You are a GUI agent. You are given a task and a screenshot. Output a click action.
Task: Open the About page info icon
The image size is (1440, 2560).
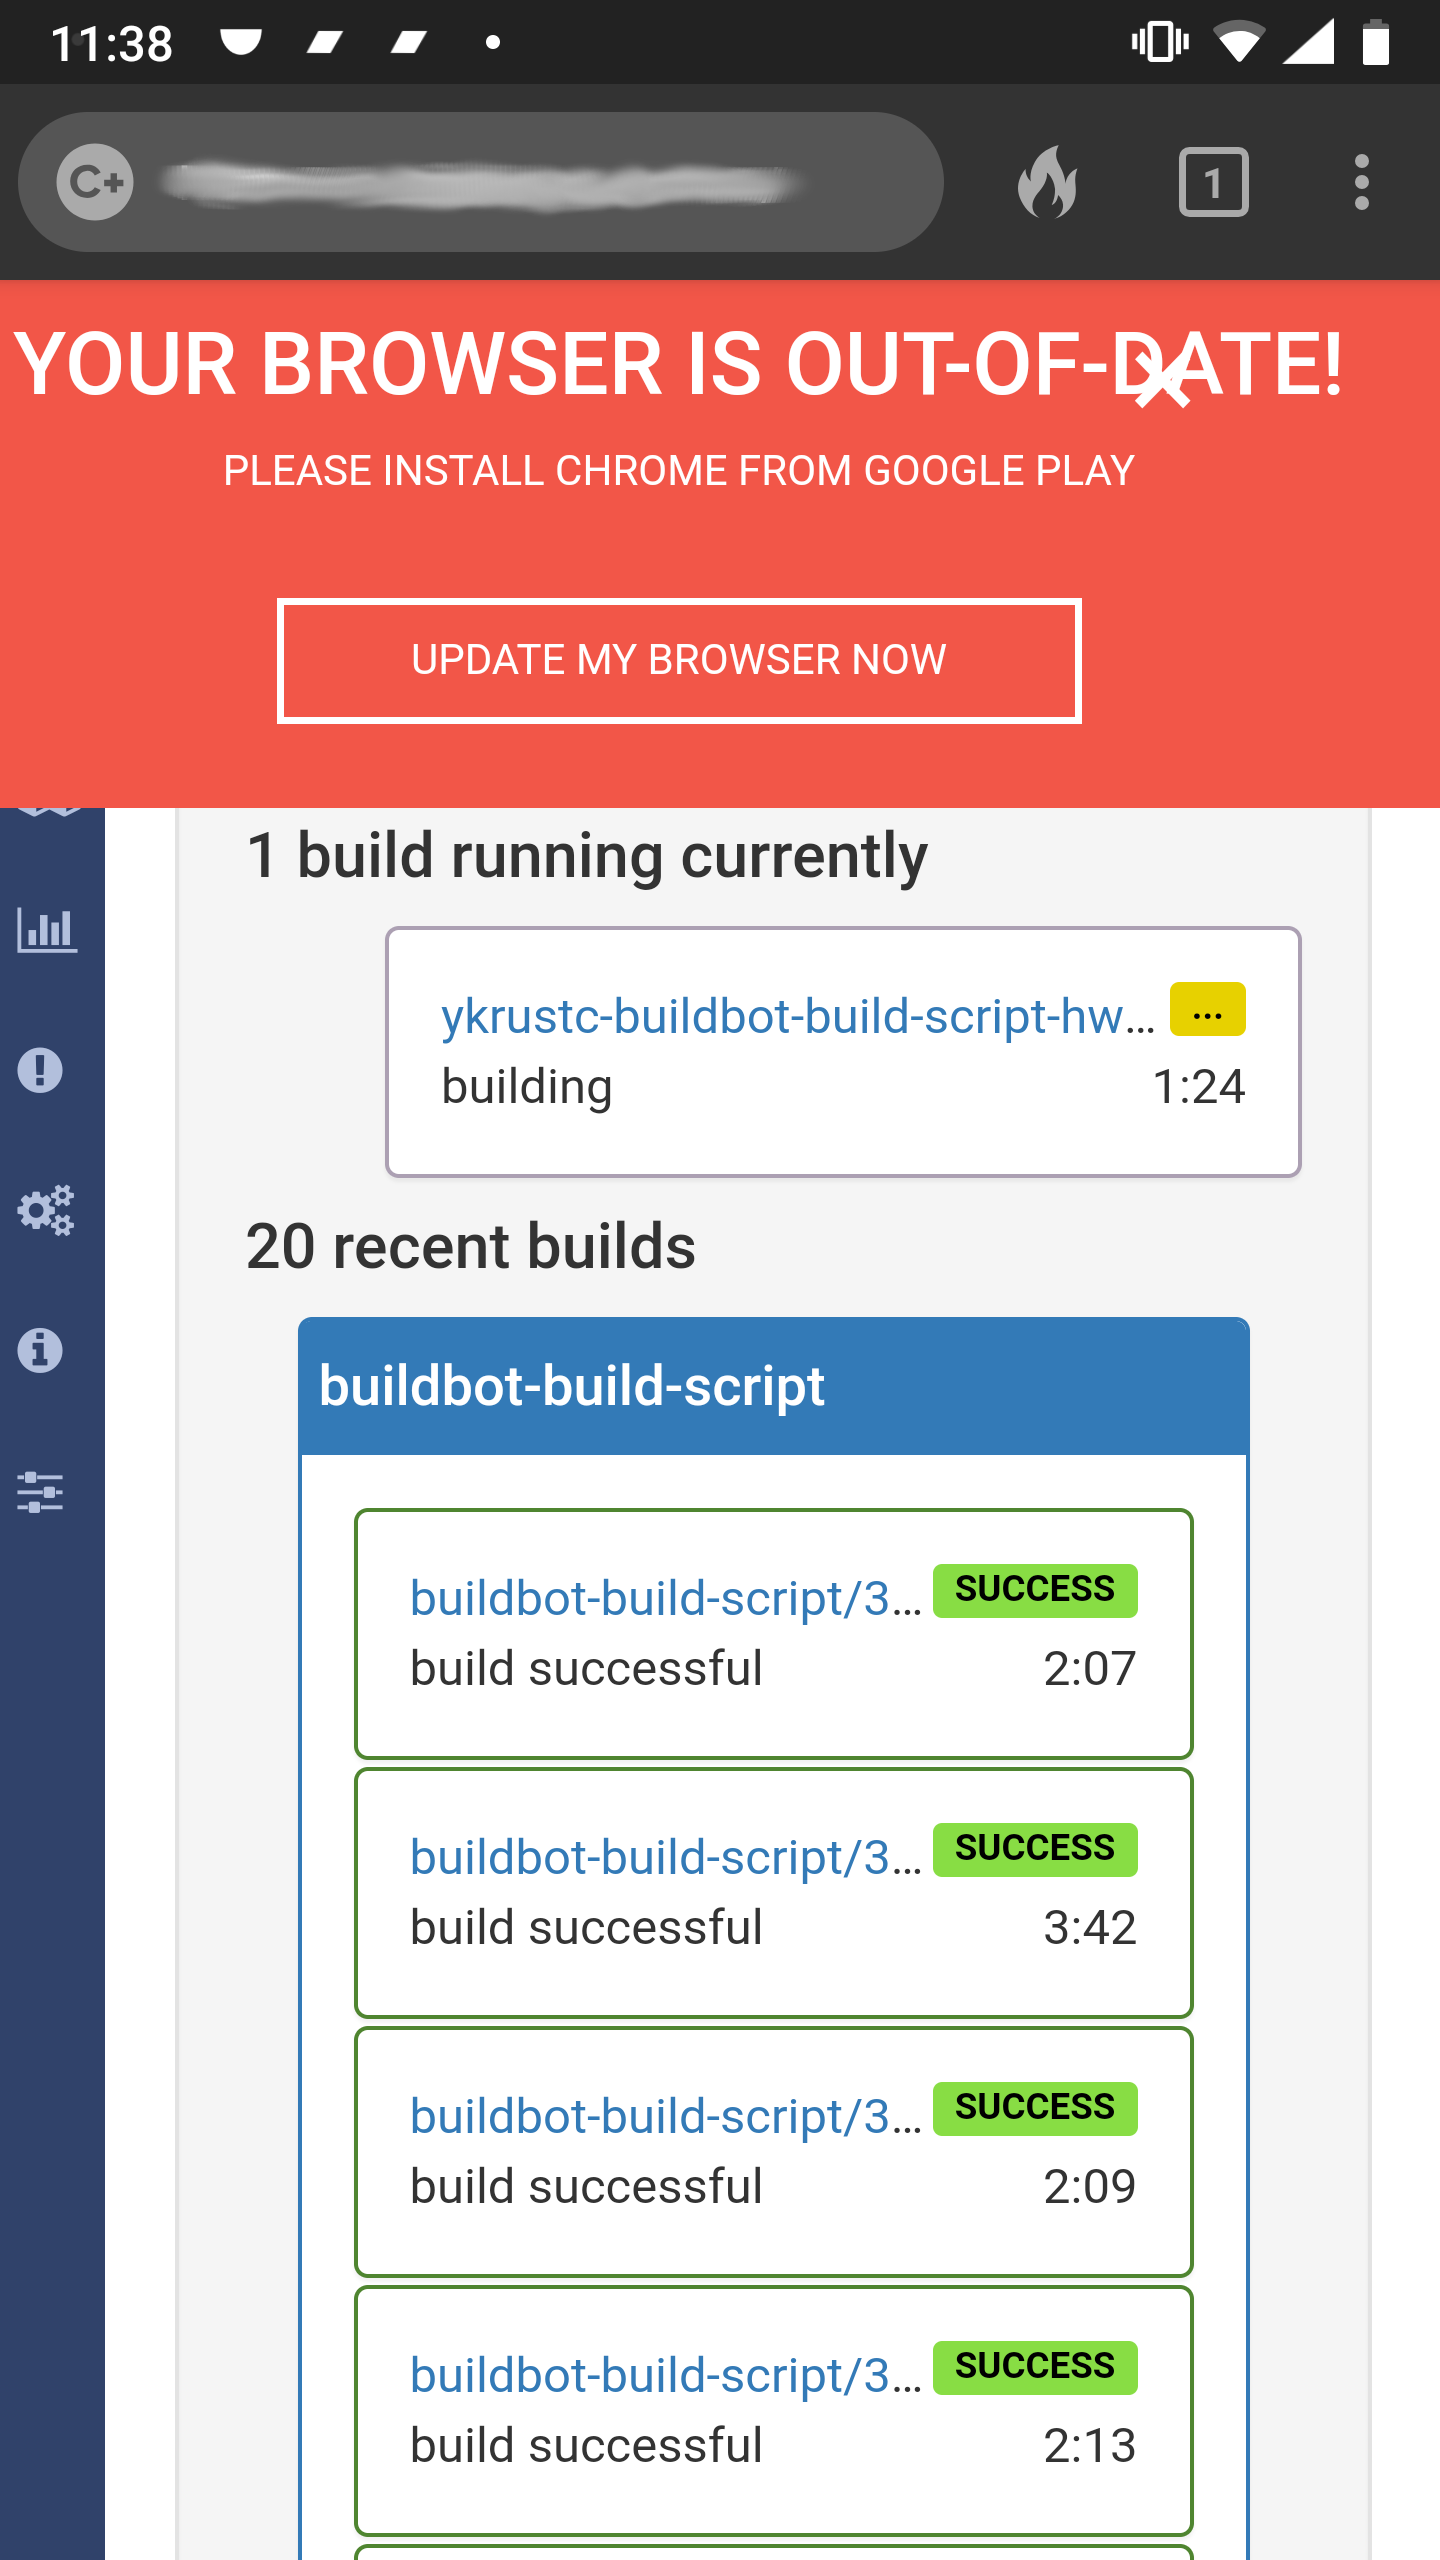41,1352
